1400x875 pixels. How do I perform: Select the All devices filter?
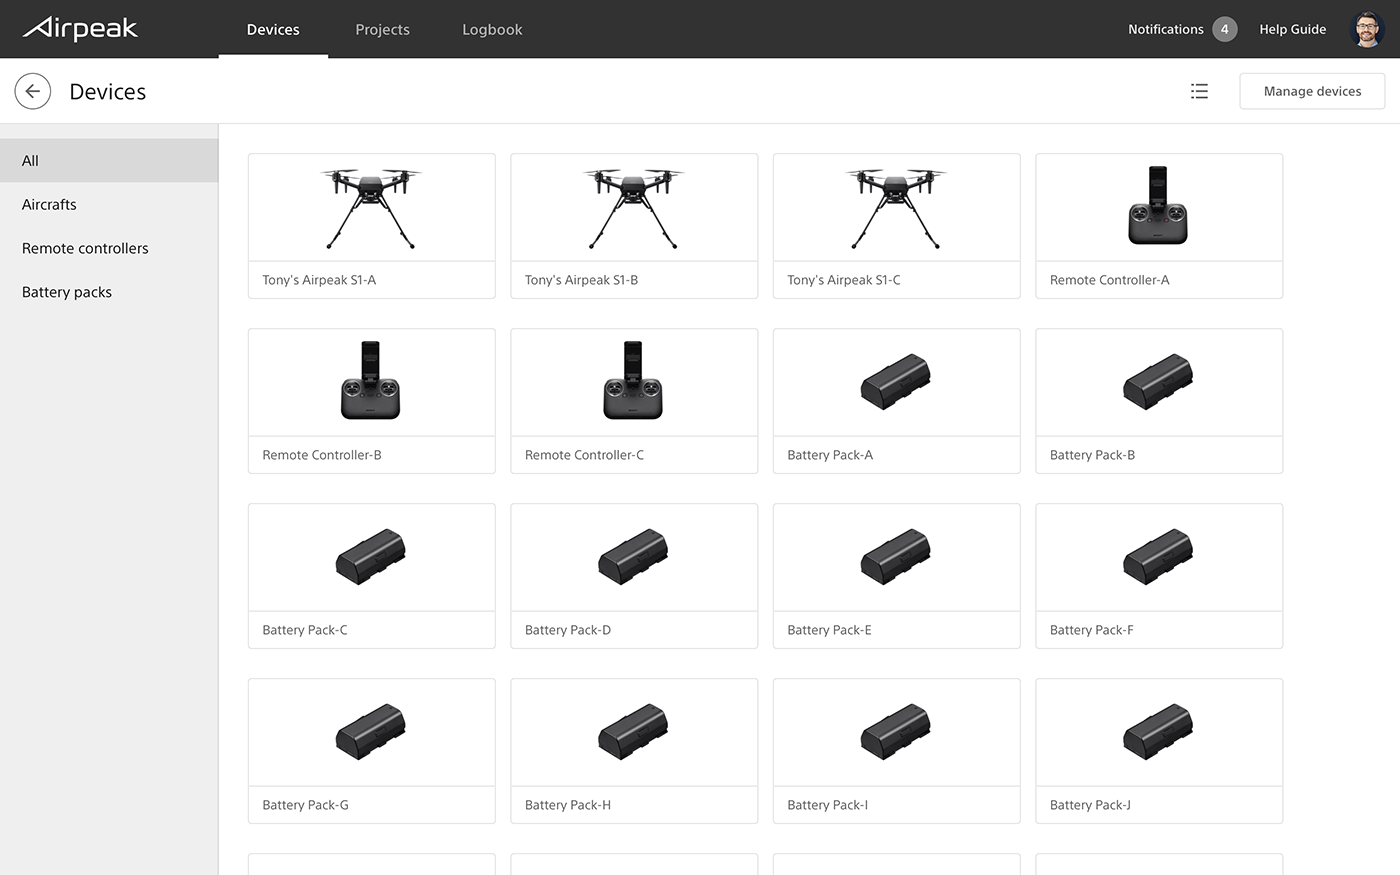[31, 160]
